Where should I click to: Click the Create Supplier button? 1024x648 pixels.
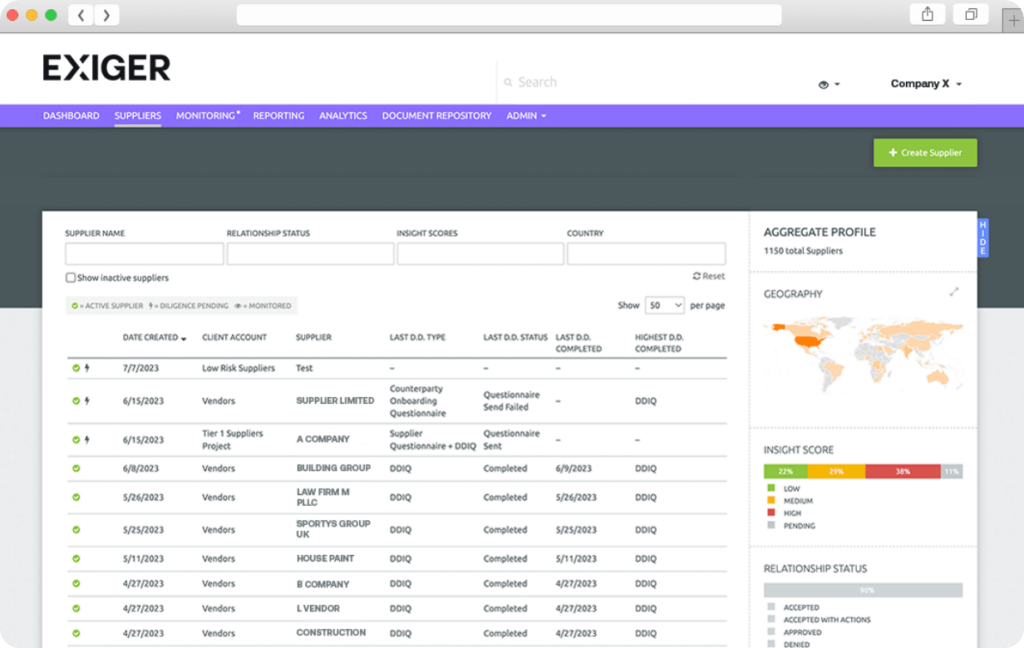925,153
